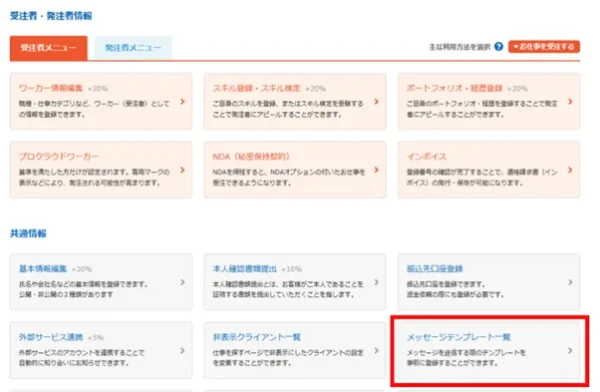Open インボイス link
This screenshot has width=600, height=392.
(426, 156)
